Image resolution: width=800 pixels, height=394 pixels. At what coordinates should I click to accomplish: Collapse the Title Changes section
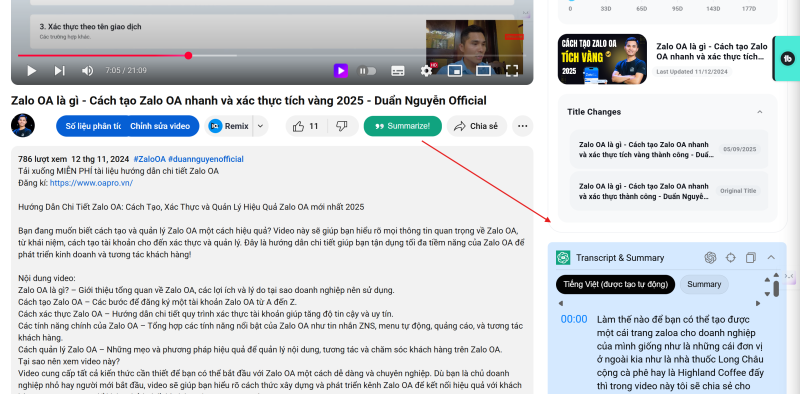click(760, 112)
